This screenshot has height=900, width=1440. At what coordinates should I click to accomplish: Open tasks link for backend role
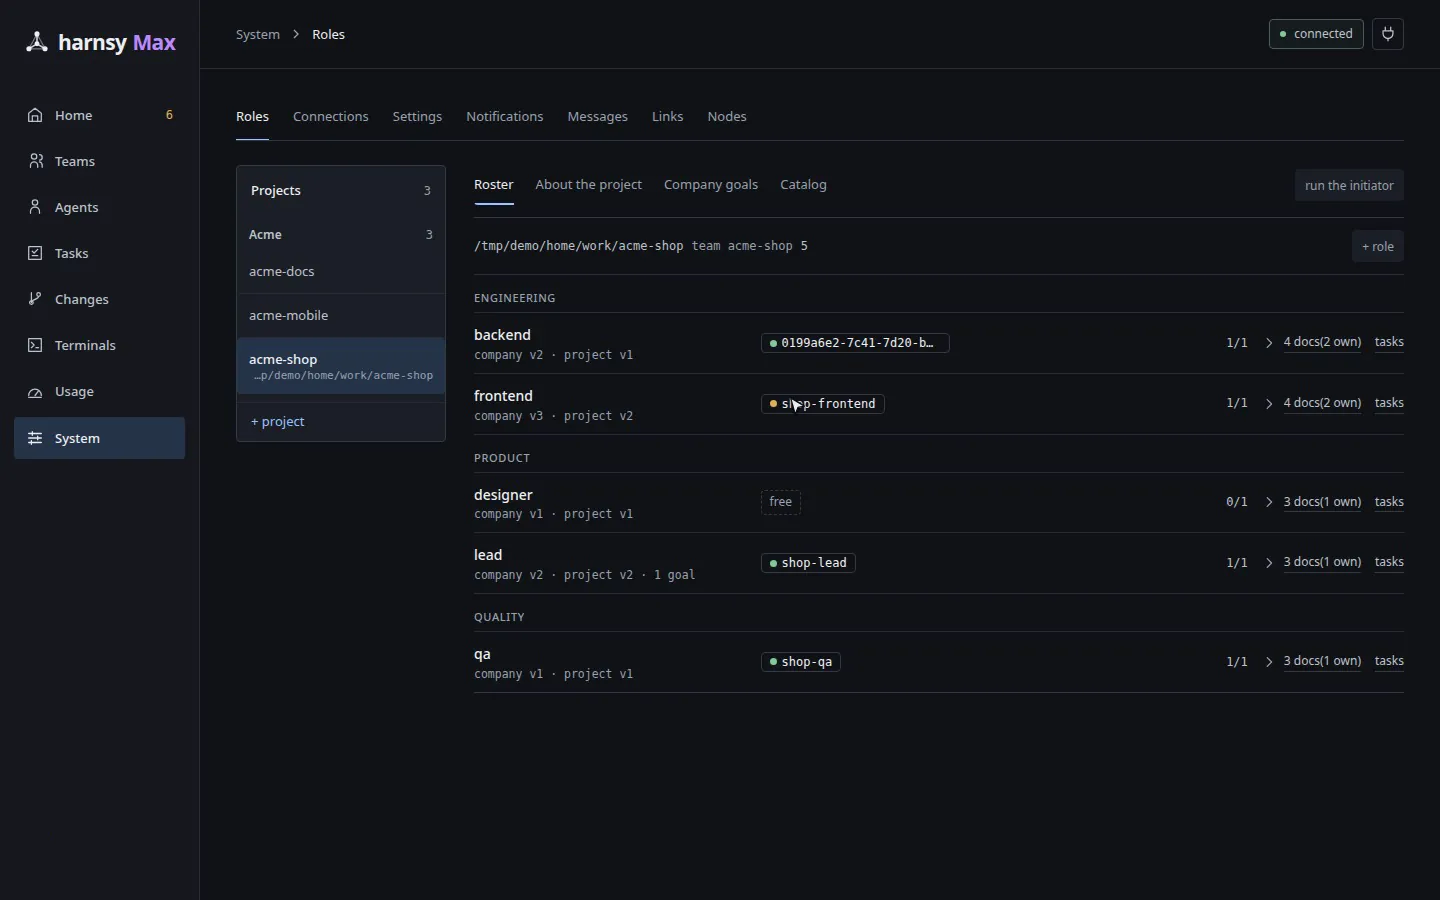1389,342
